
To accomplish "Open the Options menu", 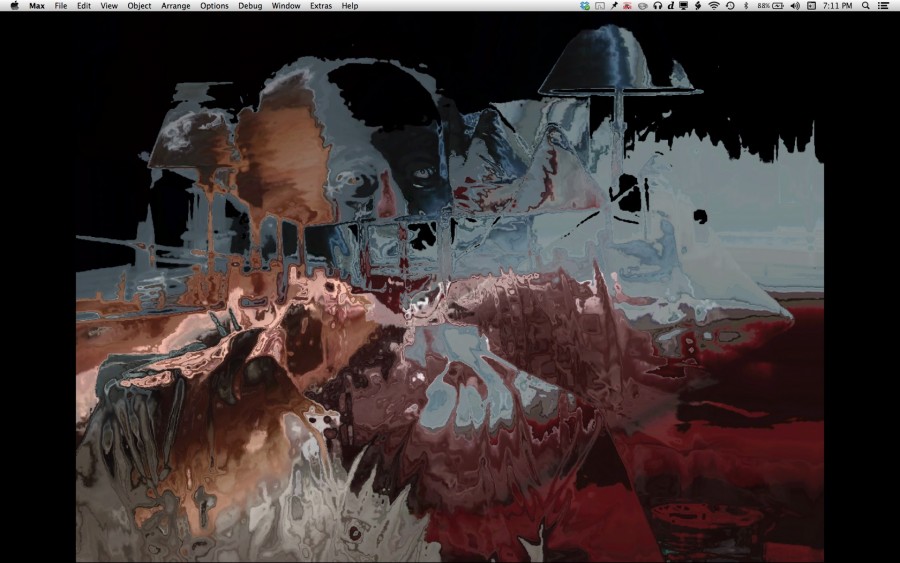I will [214, 6].
